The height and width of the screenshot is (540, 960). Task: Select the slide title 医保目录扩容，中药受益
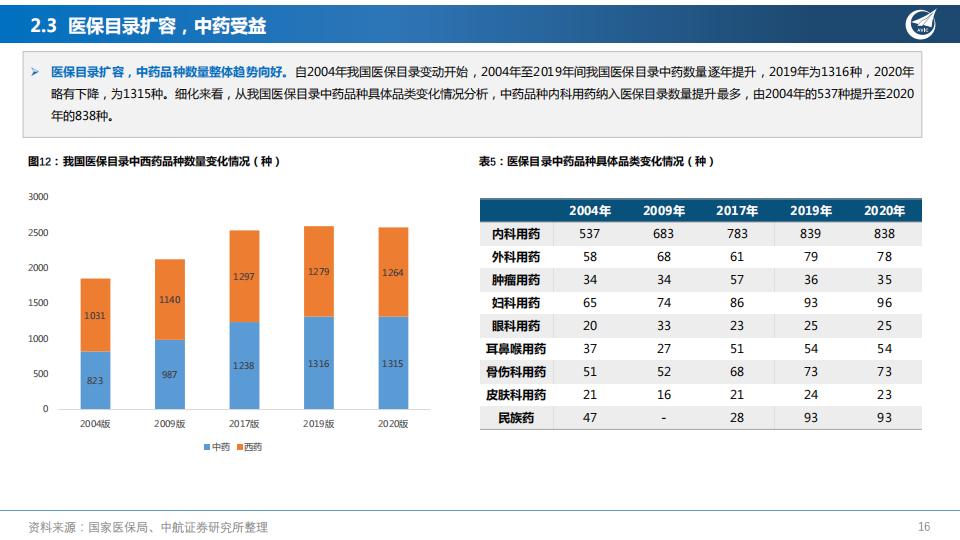167,26
